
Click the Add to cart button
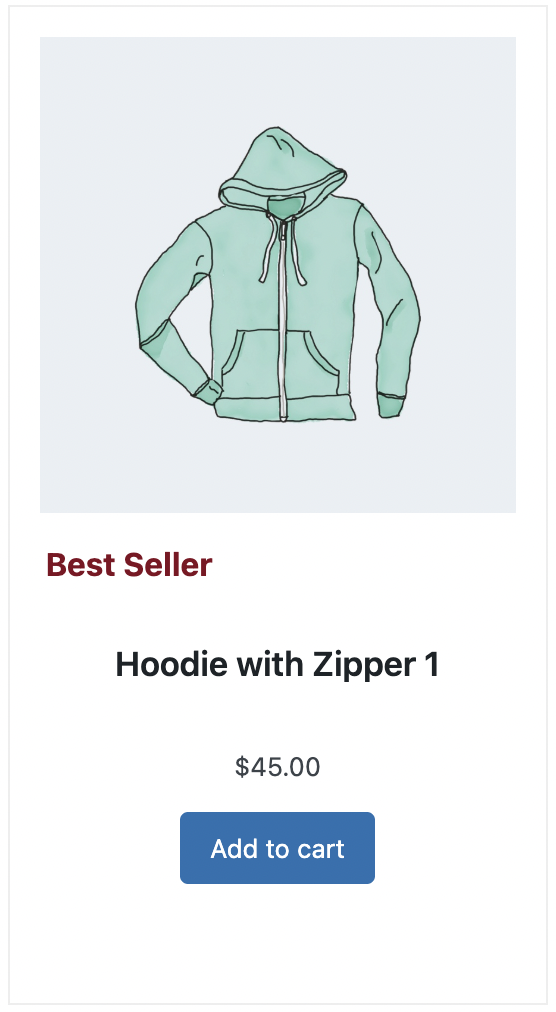click(277, 847)
